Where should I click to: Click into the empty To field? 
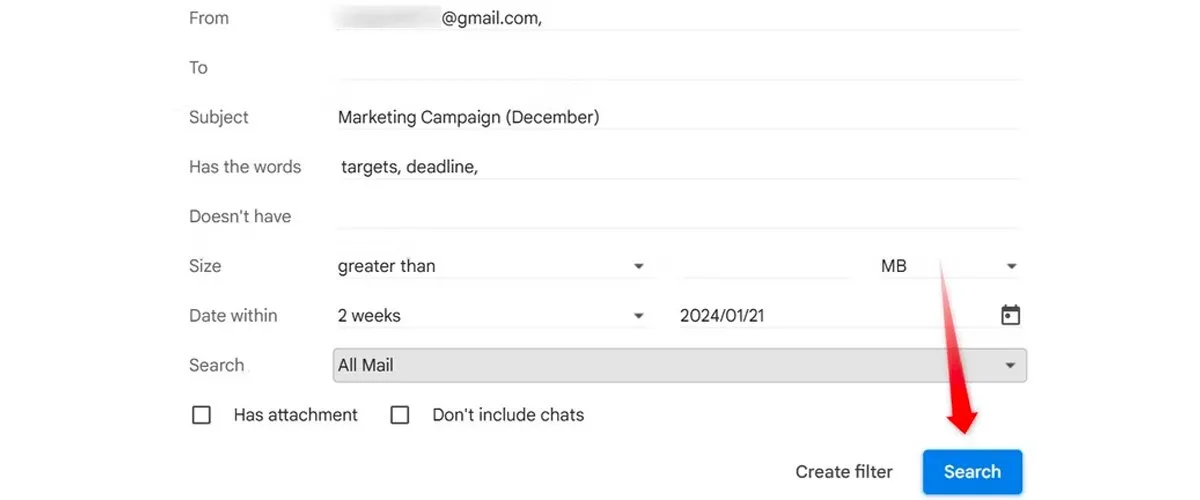coord(680,67)
